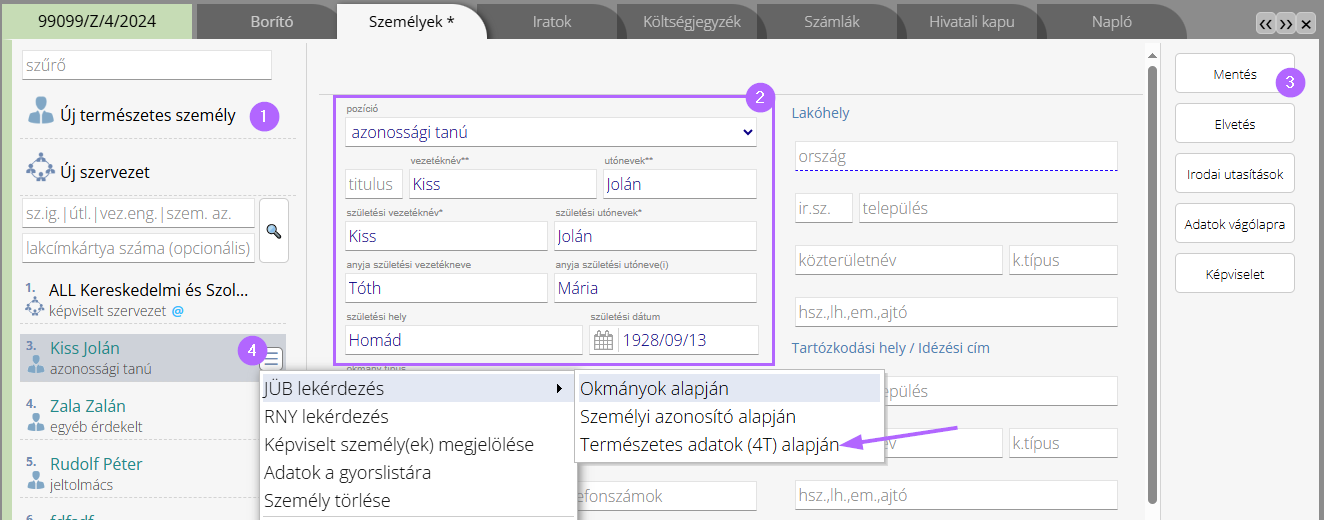1324x520 pixels.
Task: Click the new organization icon
Action: 41,168
